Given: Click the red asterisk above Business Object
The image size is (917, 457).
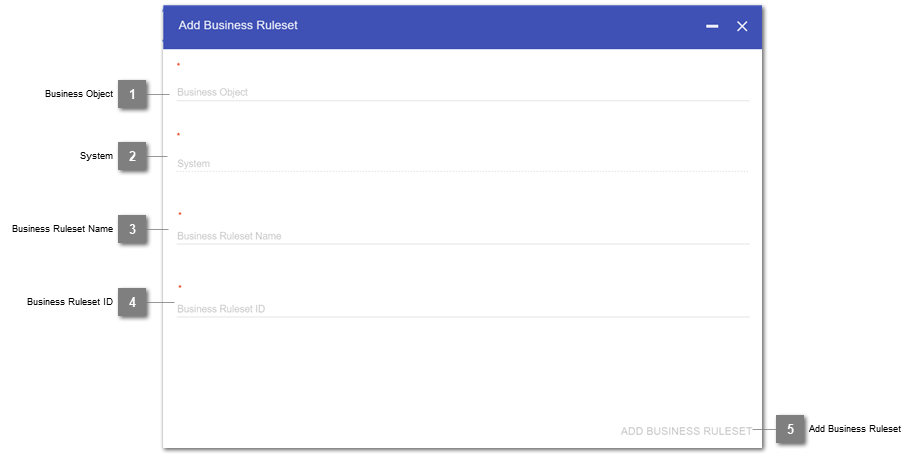Looking at the screenshot, I should tap(179, 65).
